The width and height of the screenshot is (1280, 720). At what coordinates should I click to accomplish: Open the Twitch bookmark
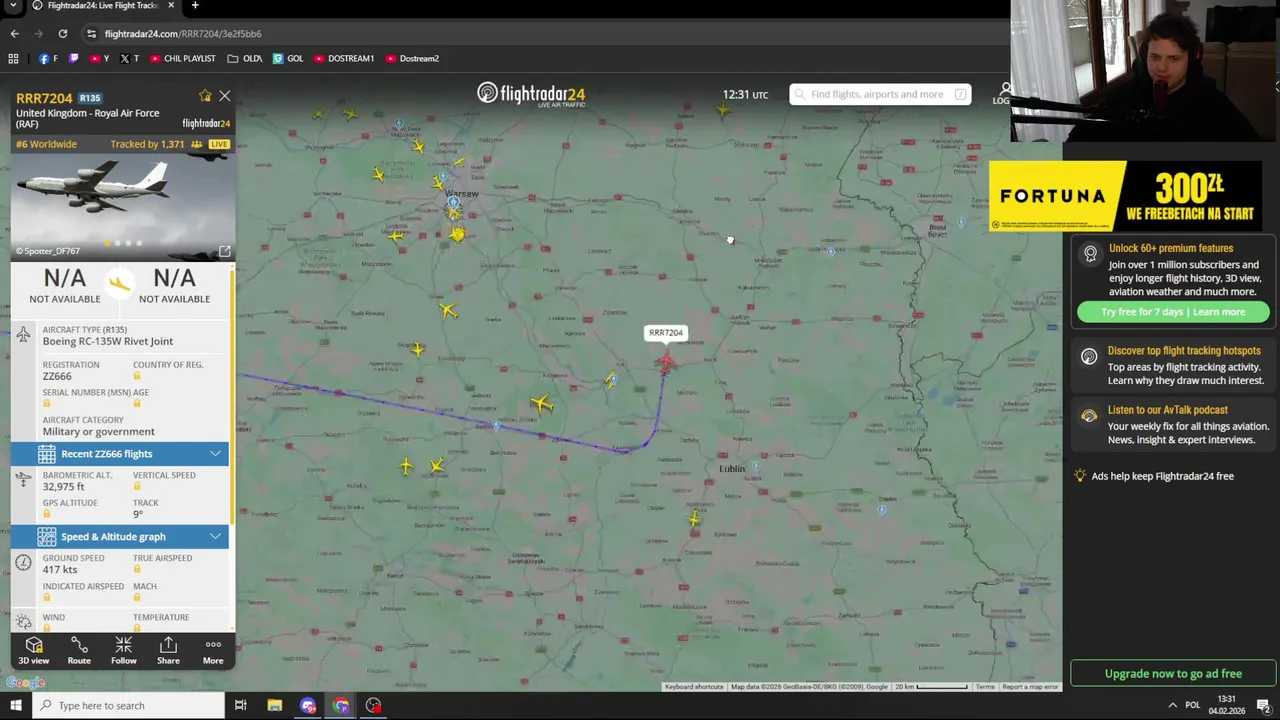[x=73, y=59]
